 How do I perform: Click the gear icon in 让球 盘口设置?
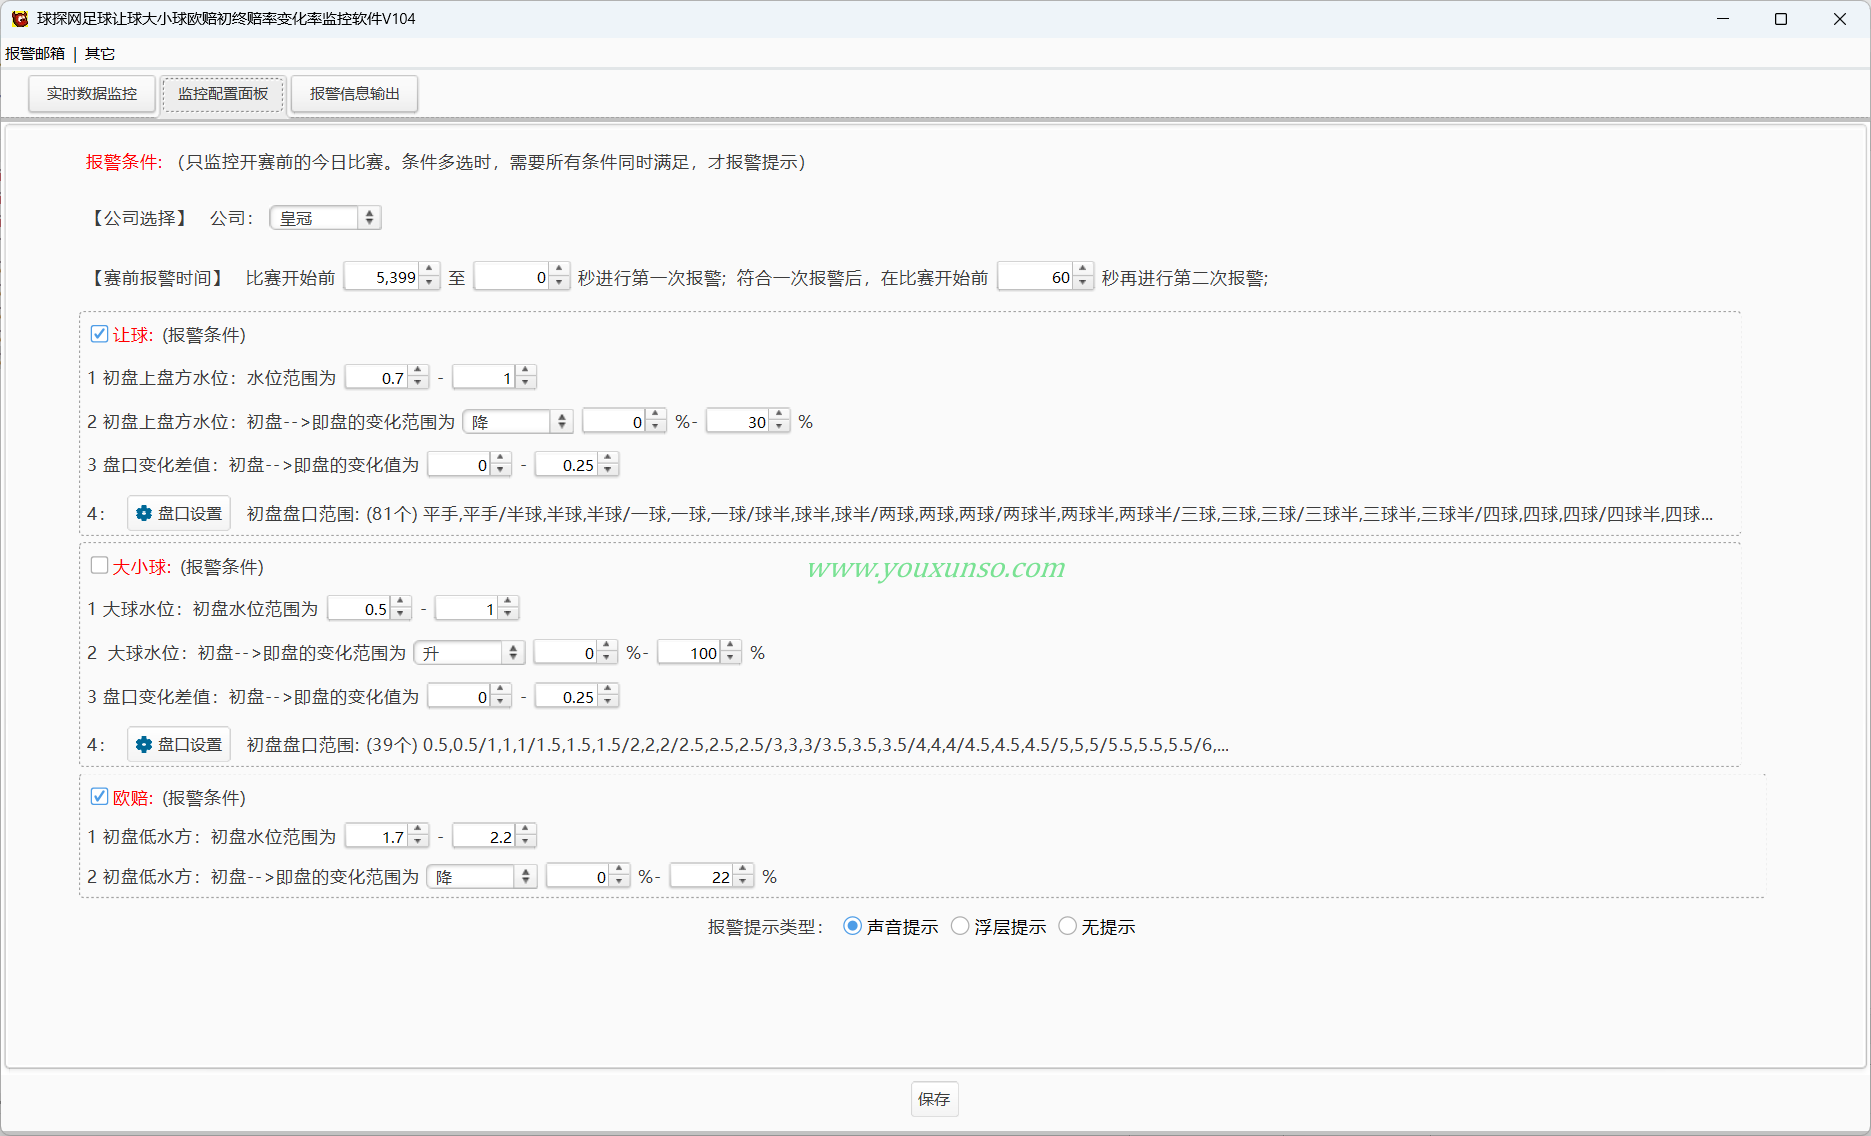(x=144, y=513)
